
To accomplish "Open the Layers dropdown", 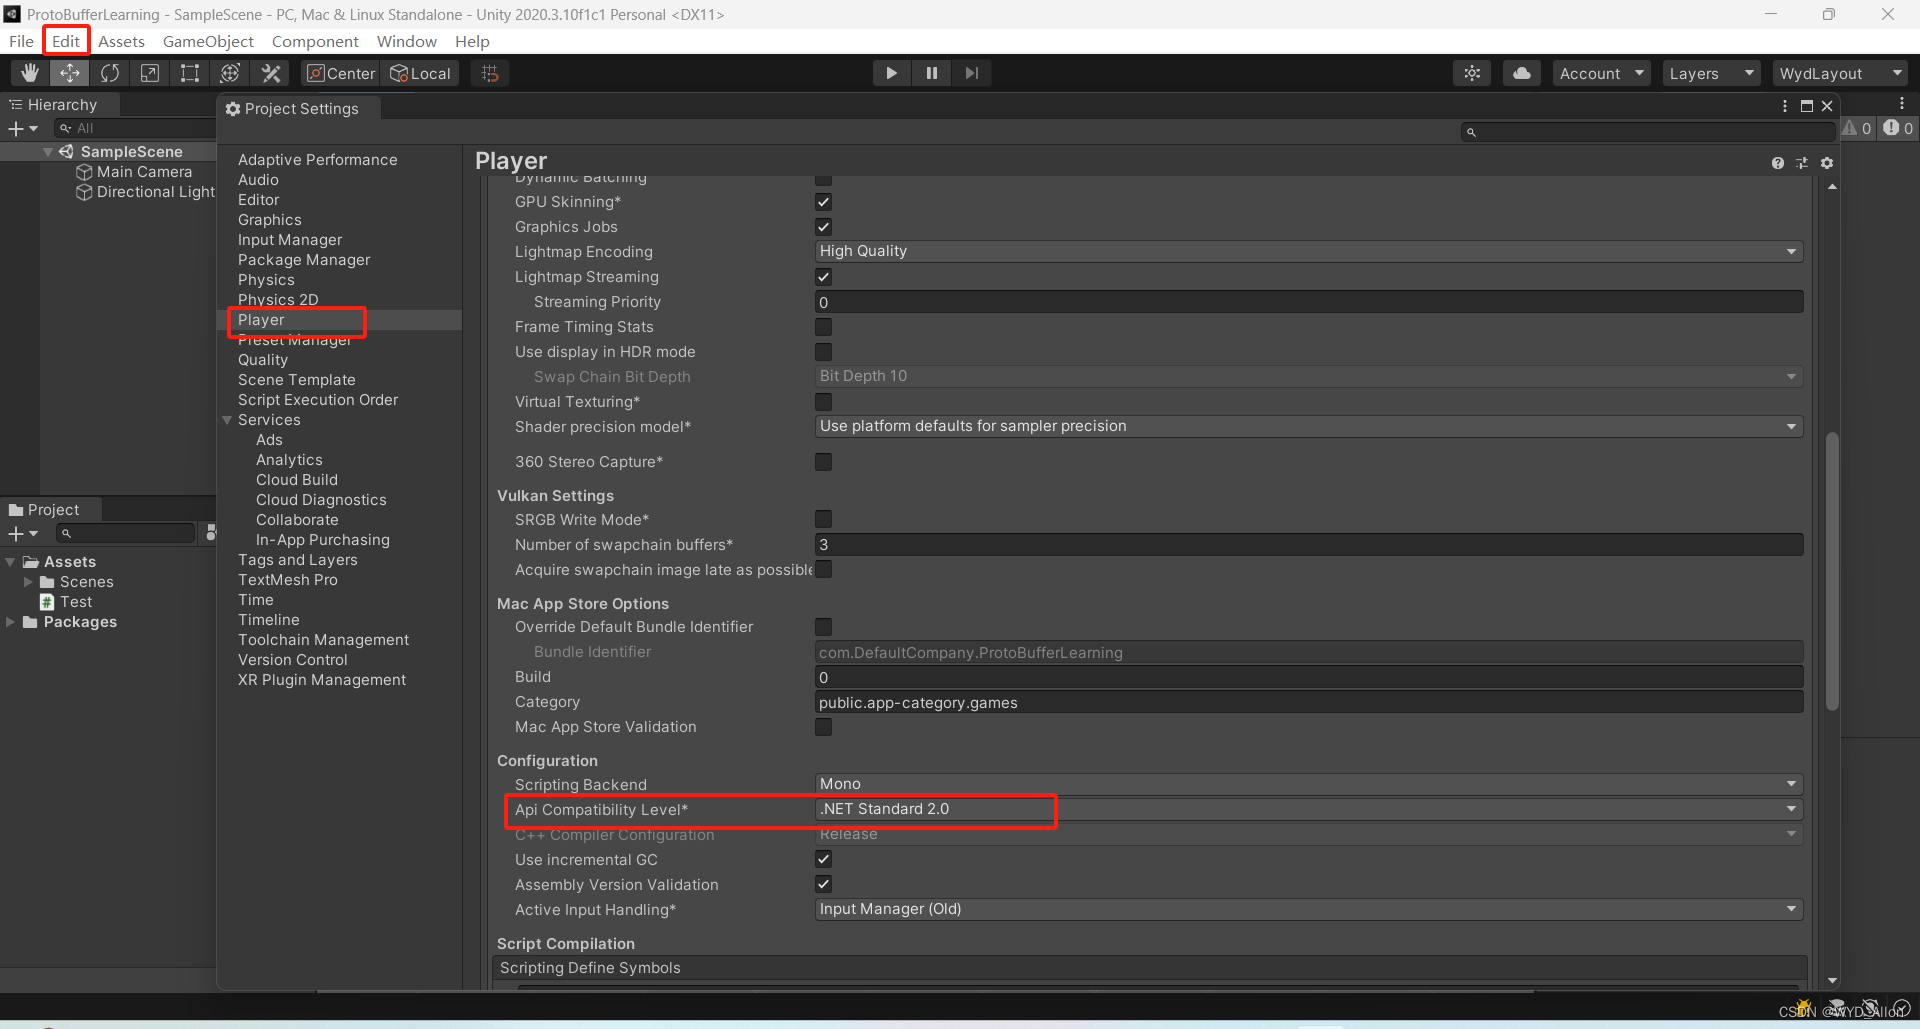I will [1711, 73].
